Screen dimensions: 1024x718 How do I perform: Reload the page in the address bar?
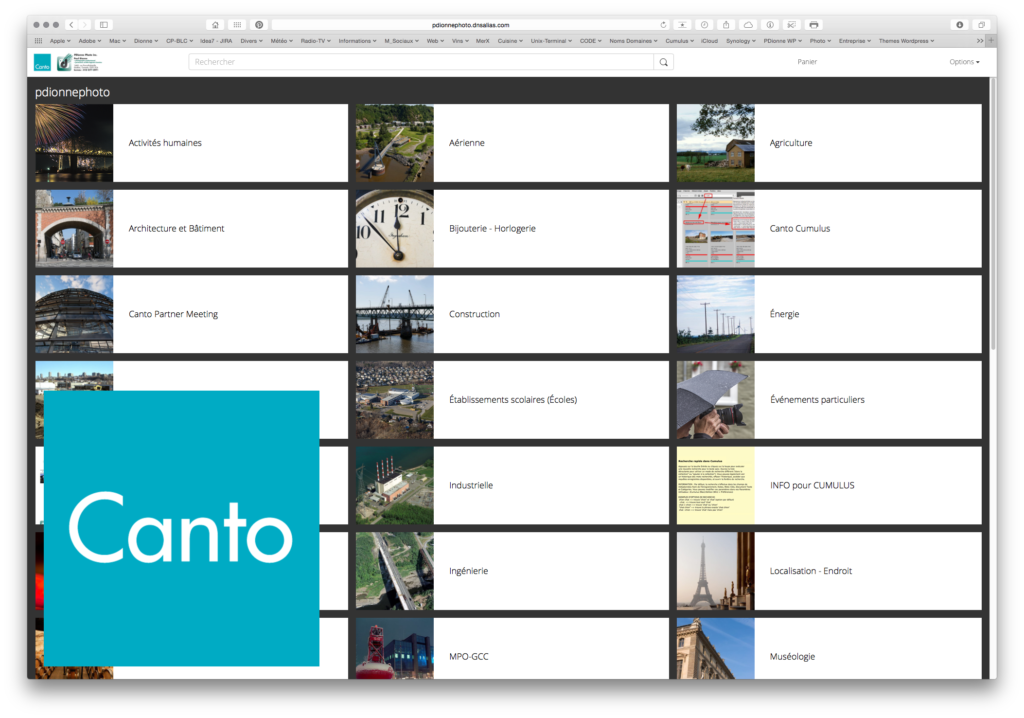(x=664, y=25)
